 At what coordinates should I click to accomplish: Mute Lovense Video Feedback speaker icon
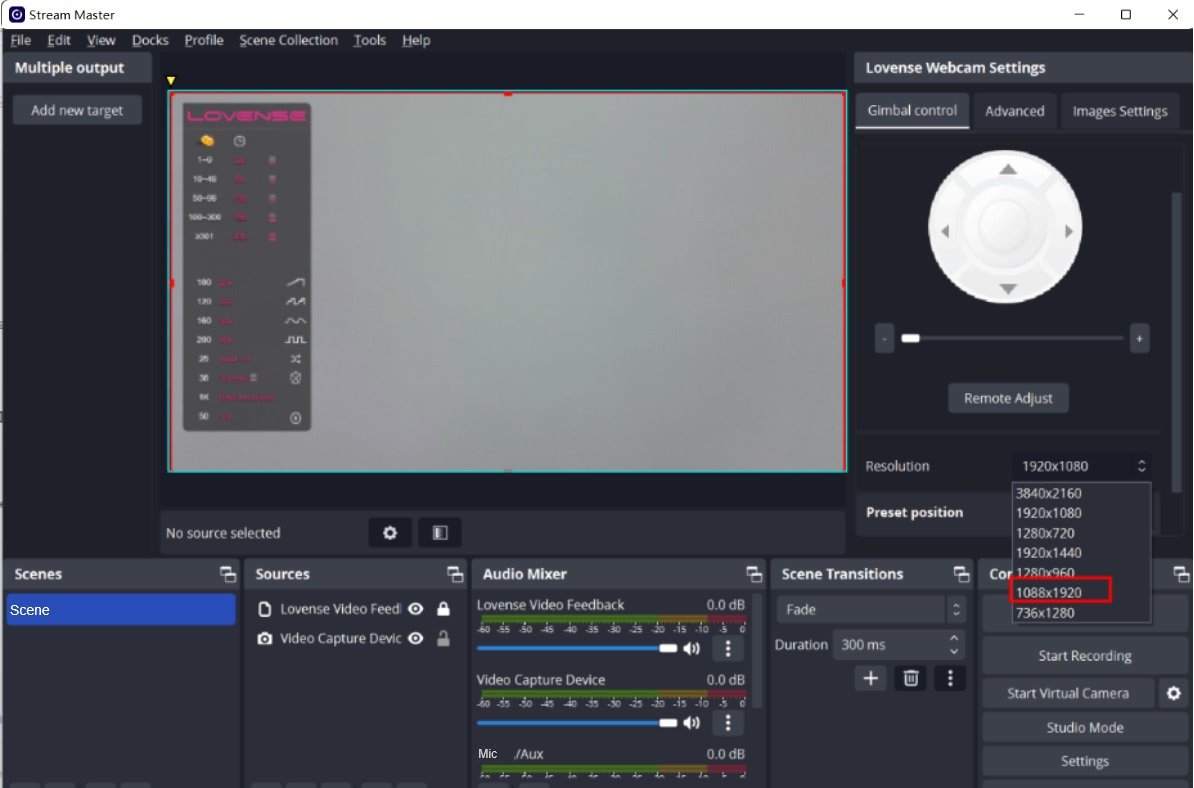click(691, 649)
